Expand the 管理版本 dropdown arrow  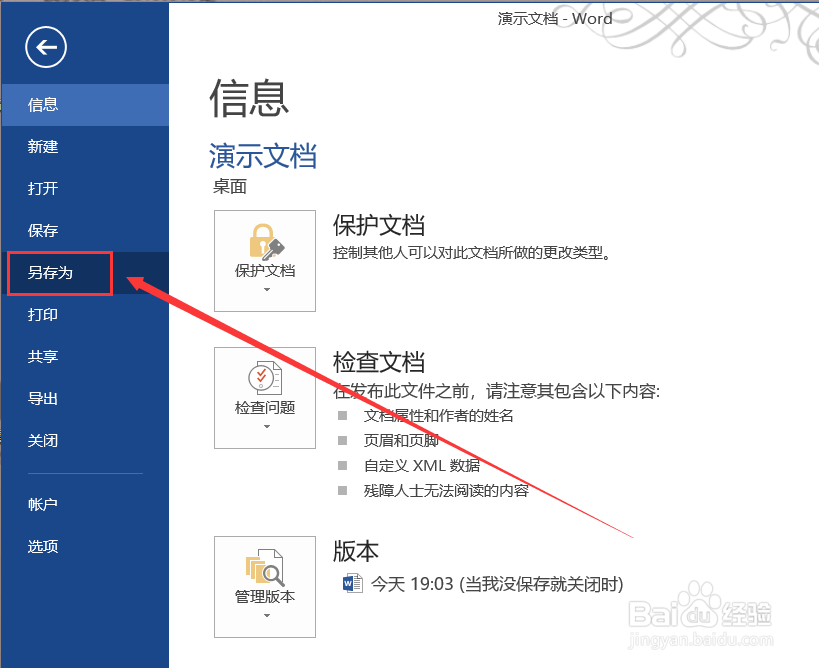(x=267, y=615)
